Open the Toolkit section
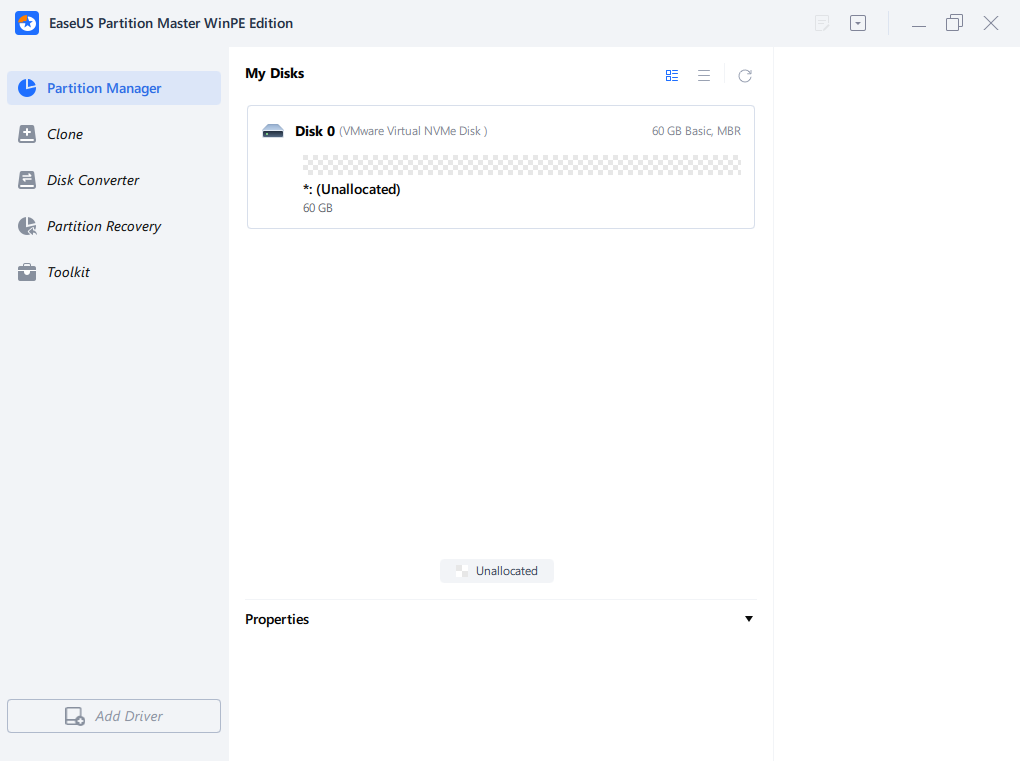1020x761 pixels. pyautogui.click(x=68, y=272)
